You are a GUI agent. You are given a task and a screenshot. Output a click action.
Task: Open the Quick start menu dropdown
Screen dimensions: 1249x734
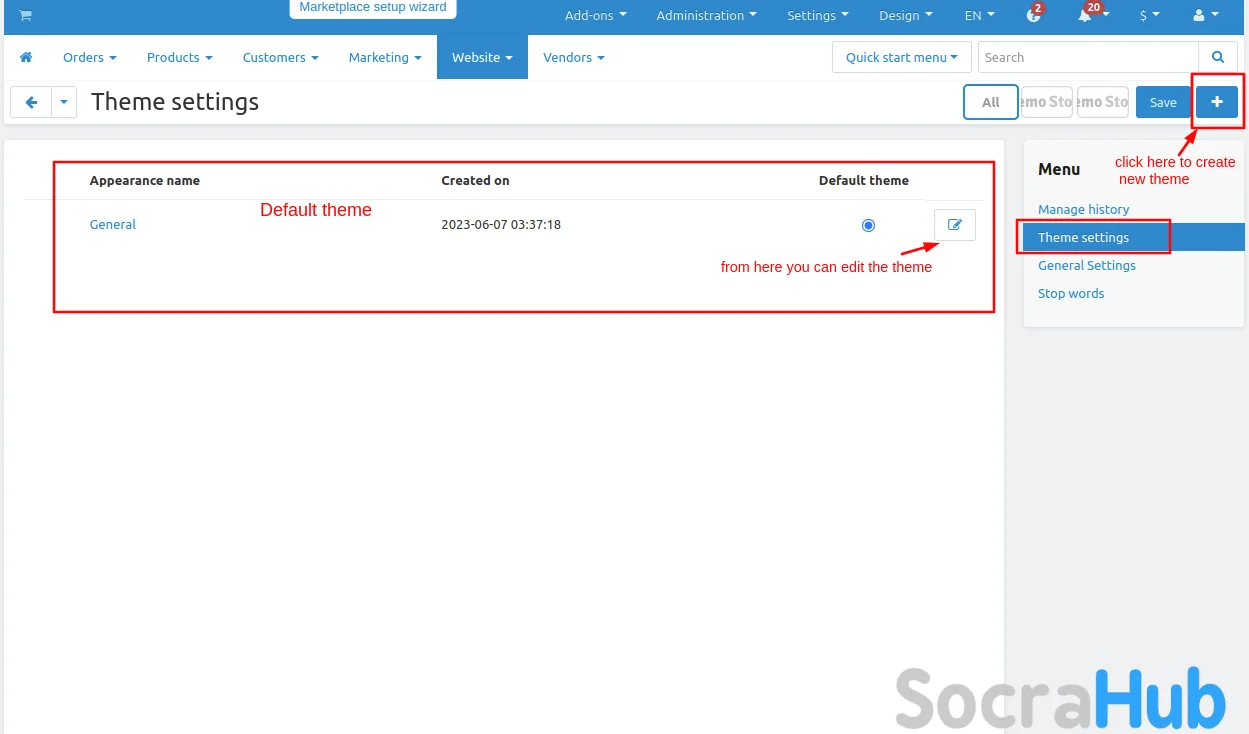902,57
